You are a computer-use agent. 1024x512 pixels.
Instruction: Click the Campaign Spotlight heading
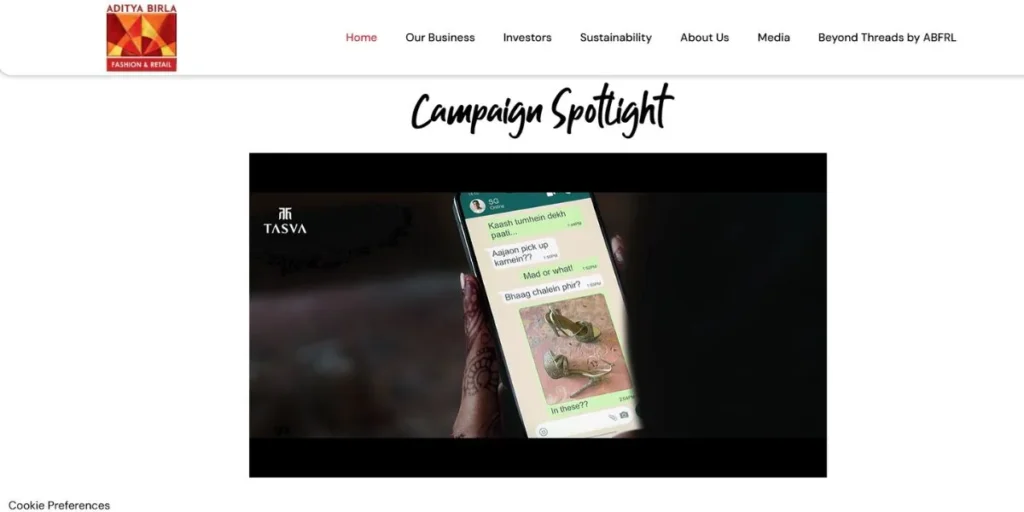(x=541, y=109)
